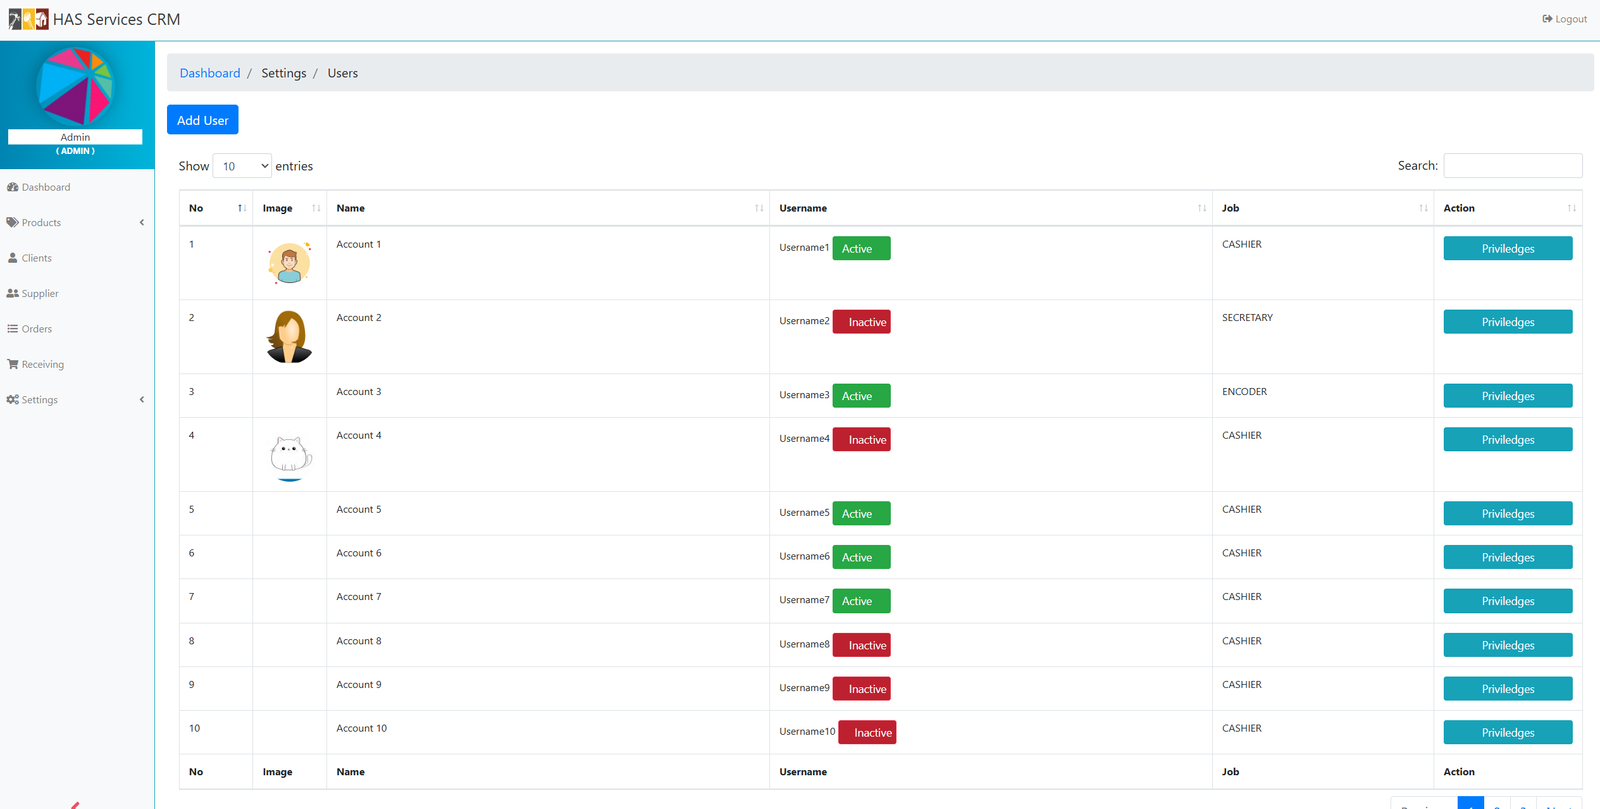
Task: Click the Active badge for Username3
Action: tap(861, 396)
